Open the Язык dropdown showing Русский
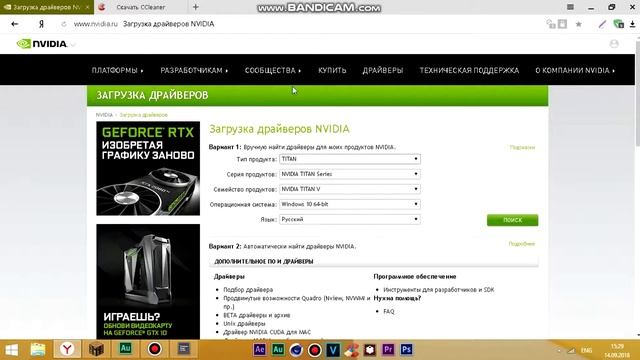 (350, 219)
